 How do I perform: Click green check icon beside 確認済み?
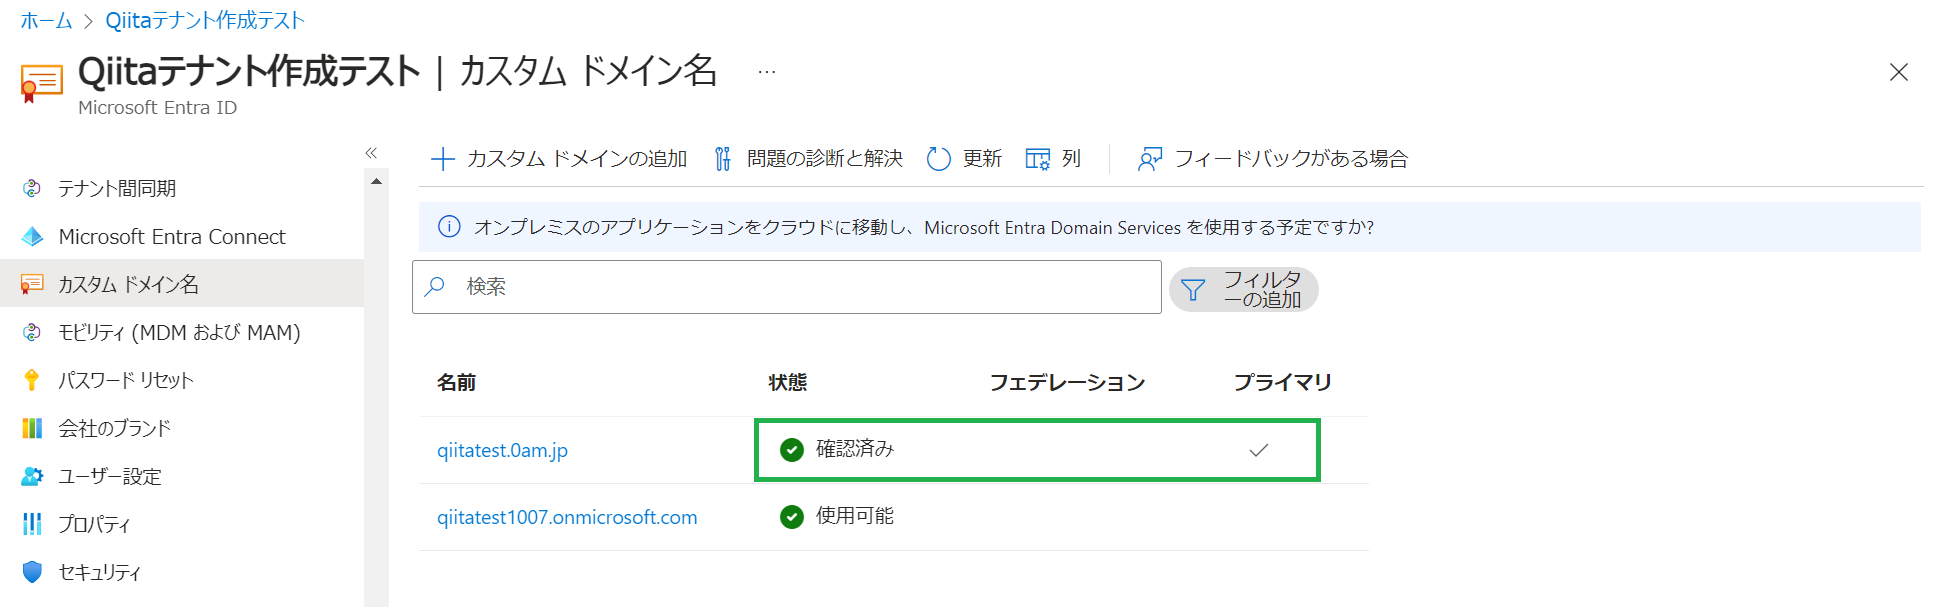tap(792, 450)
